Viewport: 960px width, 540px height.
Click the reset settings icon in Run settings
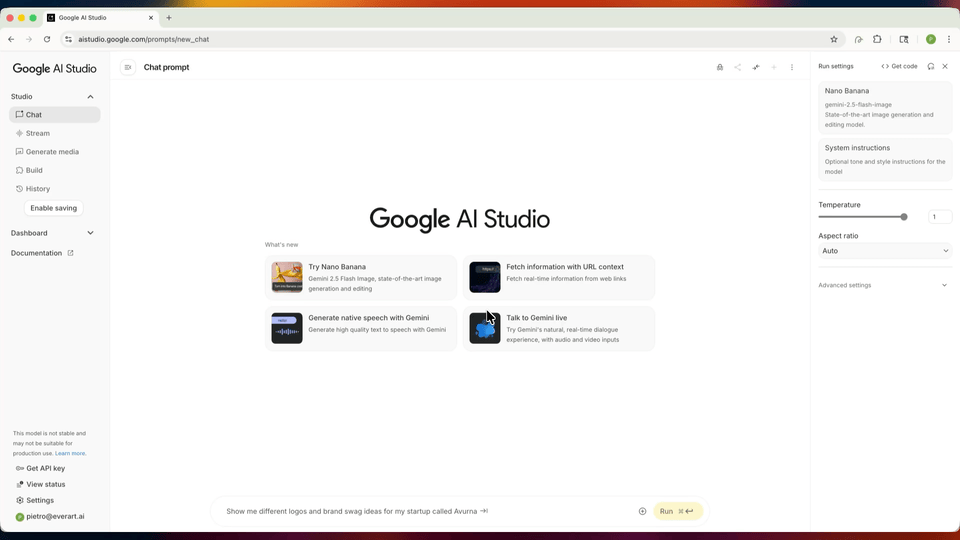(931, 66)
